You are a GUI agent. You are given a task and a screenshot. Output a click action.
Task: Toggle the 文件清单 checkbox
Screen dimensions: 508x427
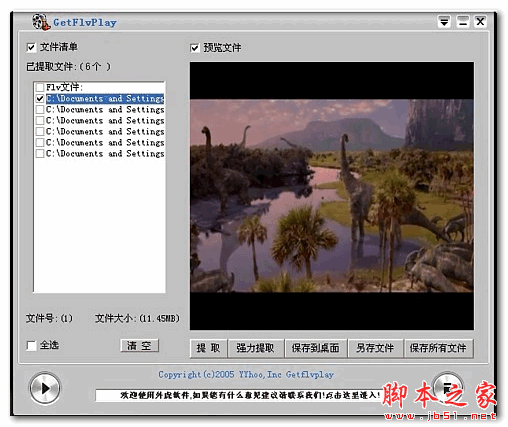(31, 47)
